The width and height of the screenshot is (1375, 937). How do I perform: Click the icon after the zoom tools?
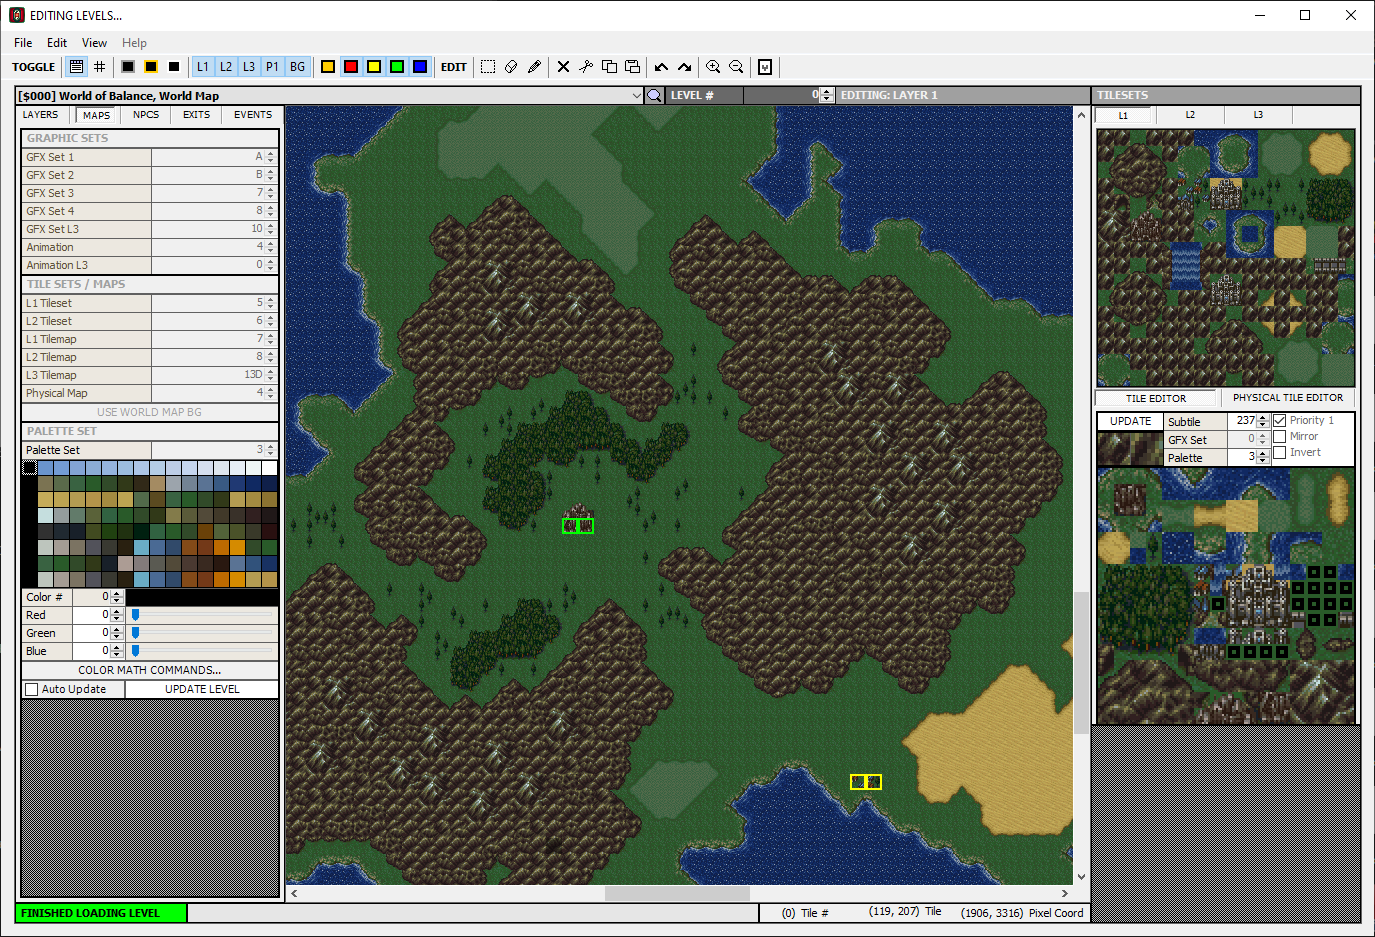tap(765, 67)
